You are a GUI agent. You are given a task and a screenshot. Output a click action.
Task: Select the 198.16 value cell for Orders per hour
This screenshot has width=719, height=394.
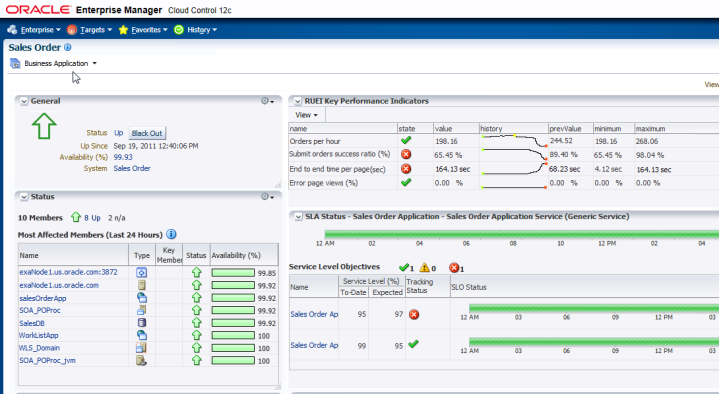456,141
